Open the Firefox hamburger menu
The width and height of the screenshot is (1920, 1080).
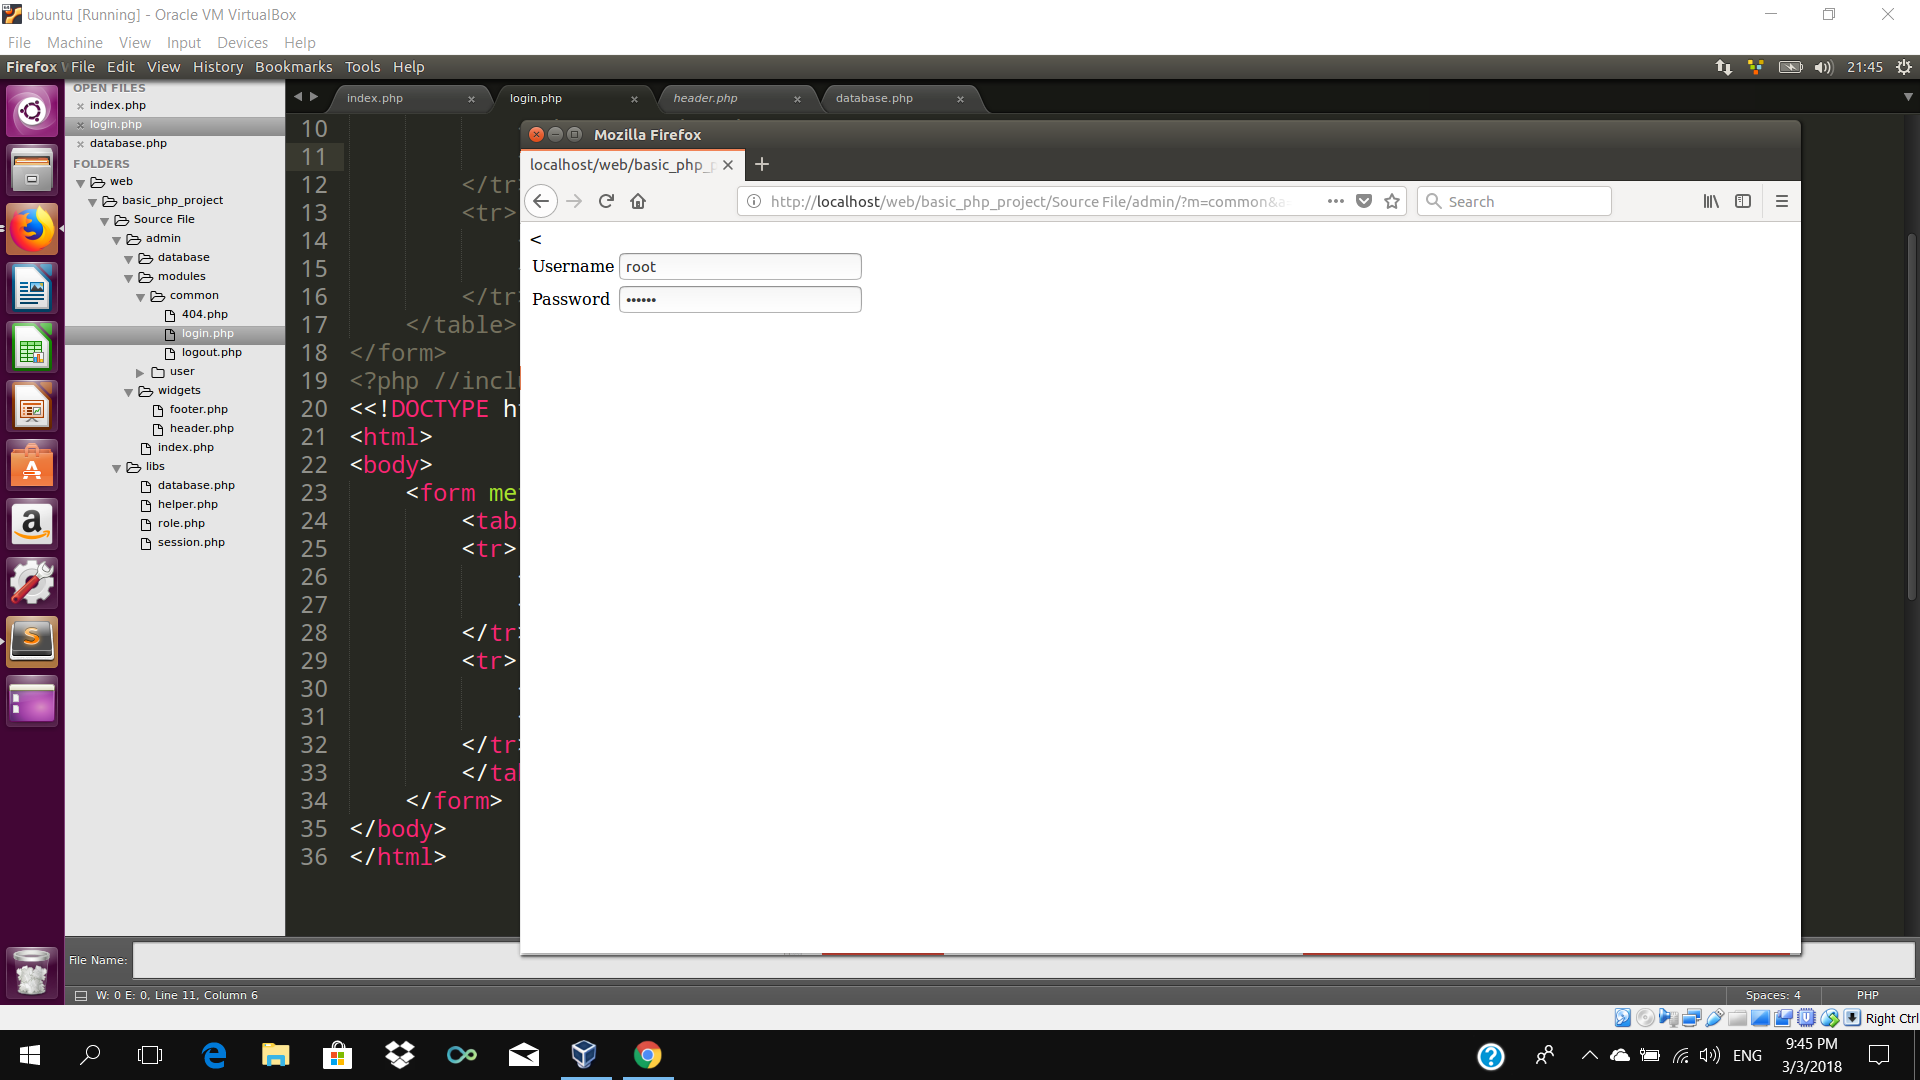click(1781, 201)
